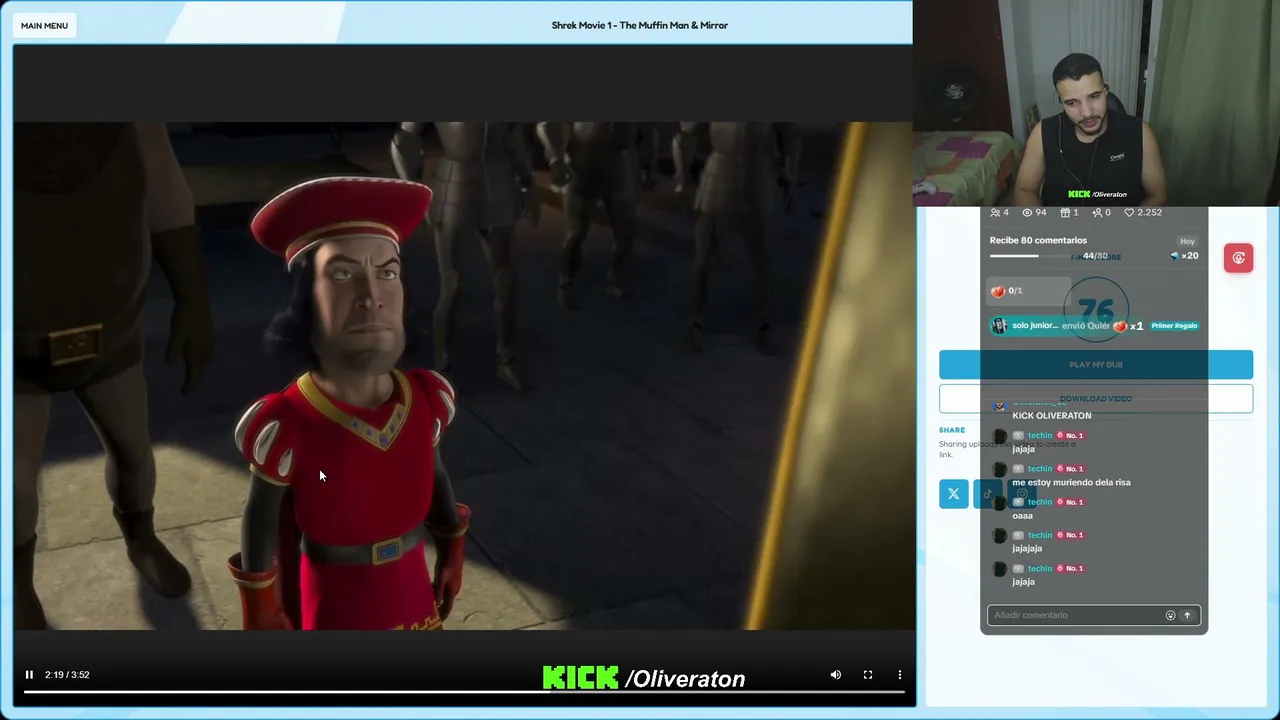Viewport: 1280px width, 720px height.
Task: Click the 'jajajaja' chat comment
Action: pos(1027,549)
